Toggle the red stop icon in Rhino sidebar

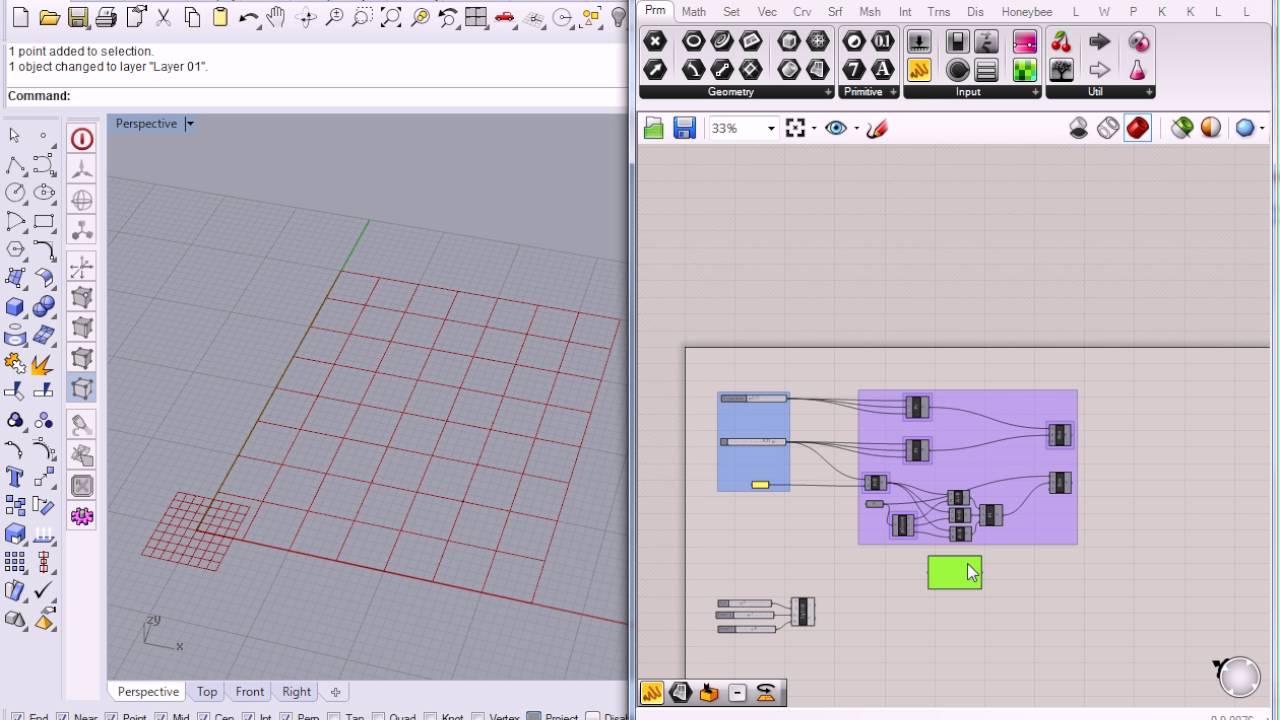click(x=82, y=139)
